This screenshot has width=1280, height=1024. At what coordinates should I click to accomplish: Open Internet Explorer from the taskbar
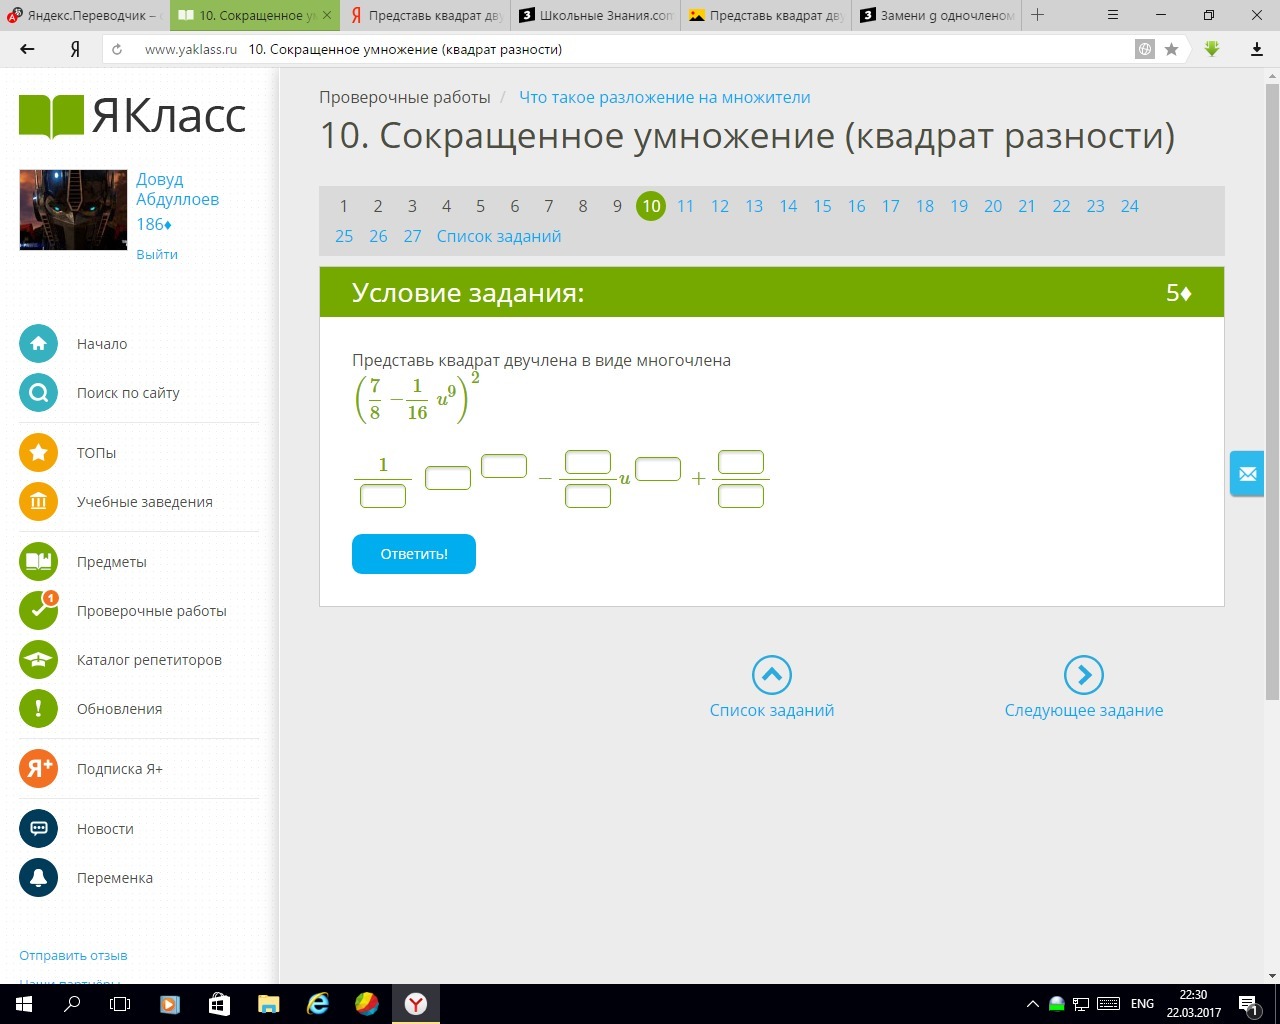318,1004
